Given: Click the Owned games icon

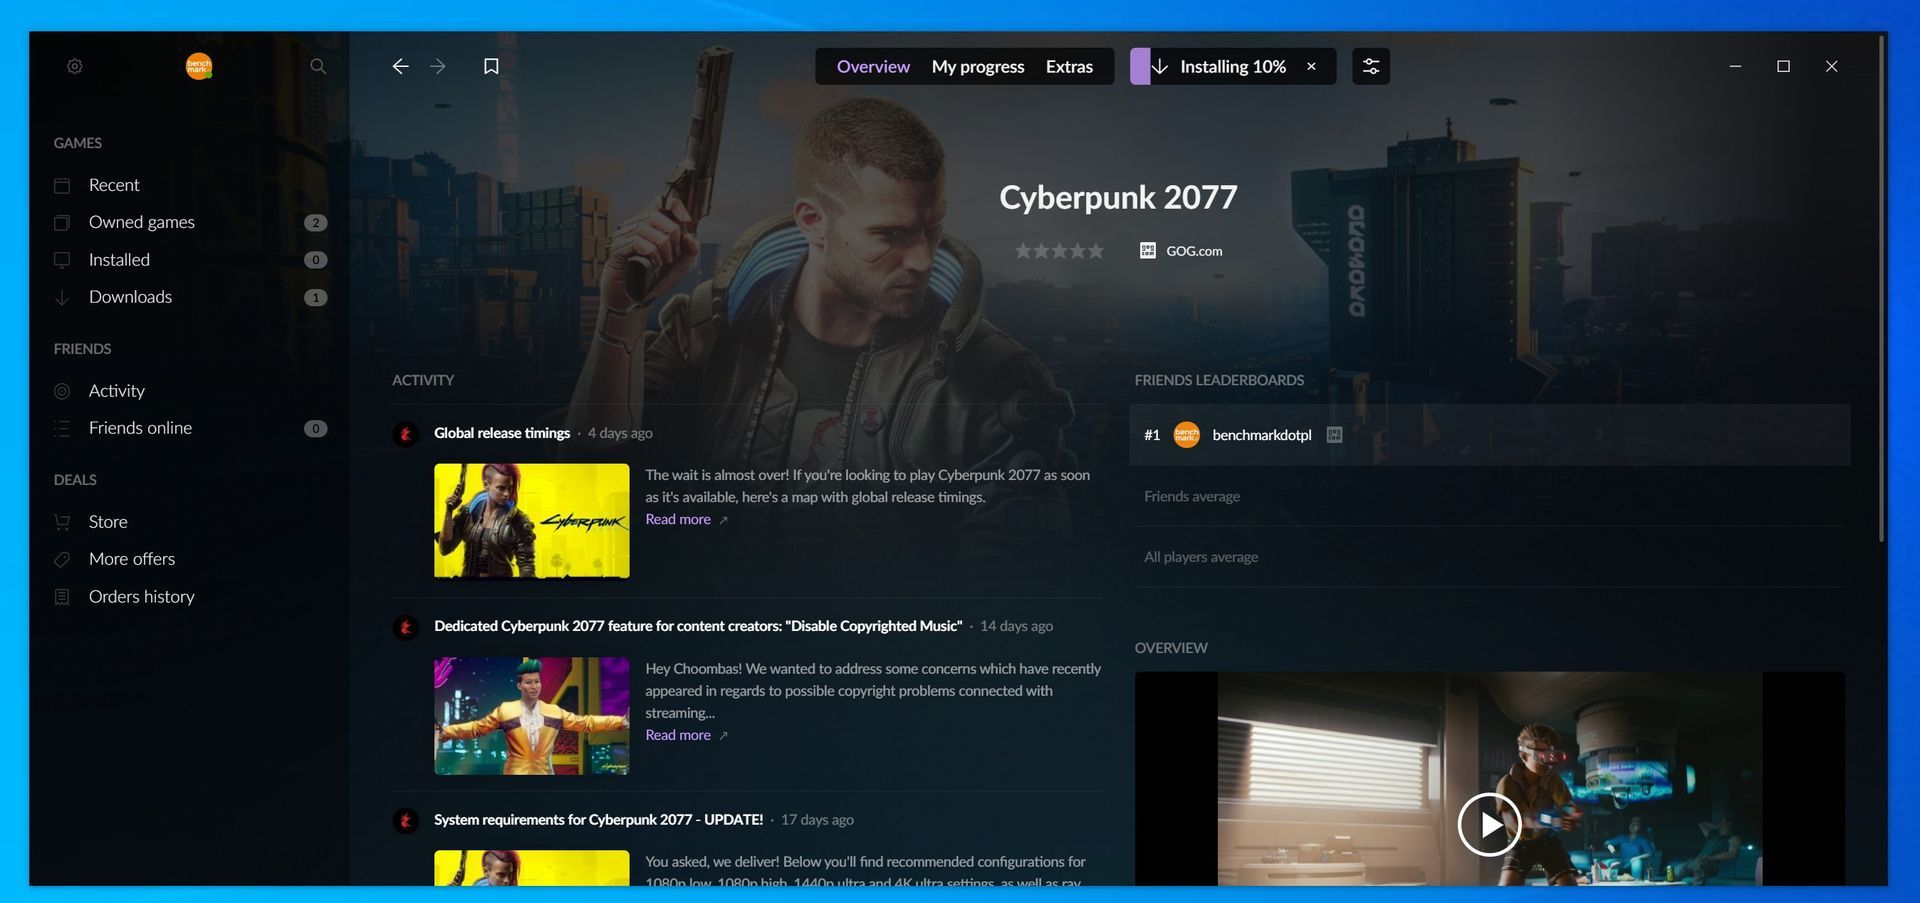Looking at the screenshot, I should pos(62,222).
